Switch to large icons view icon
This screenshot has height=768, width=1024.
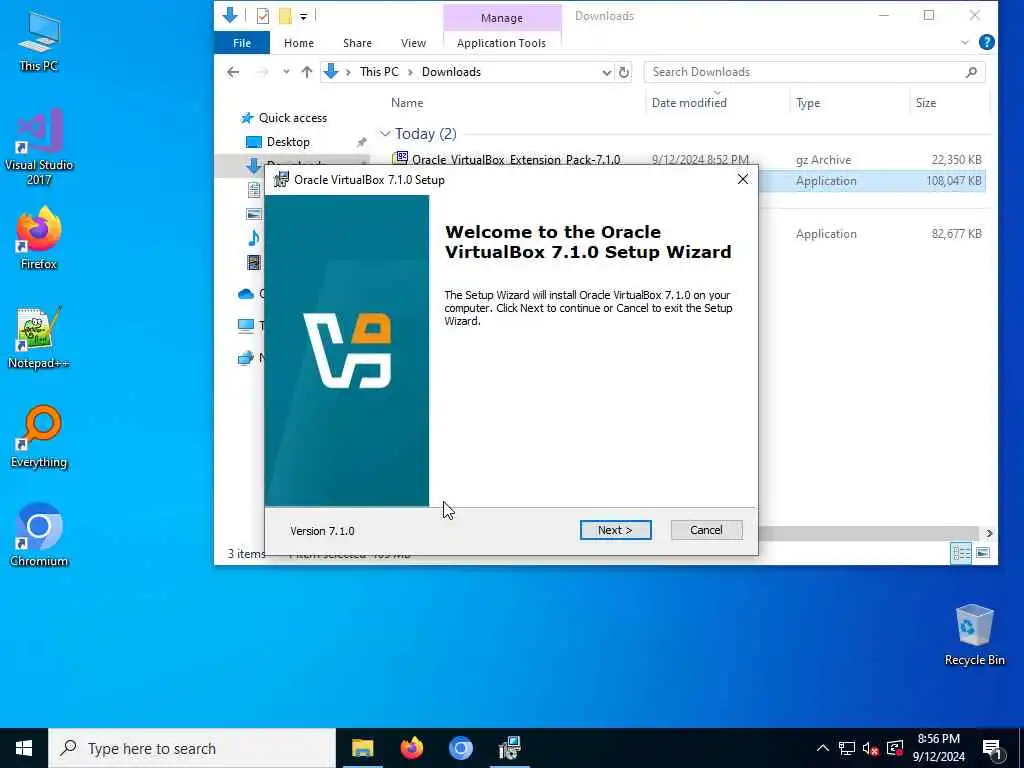click(x=982, y=553)
